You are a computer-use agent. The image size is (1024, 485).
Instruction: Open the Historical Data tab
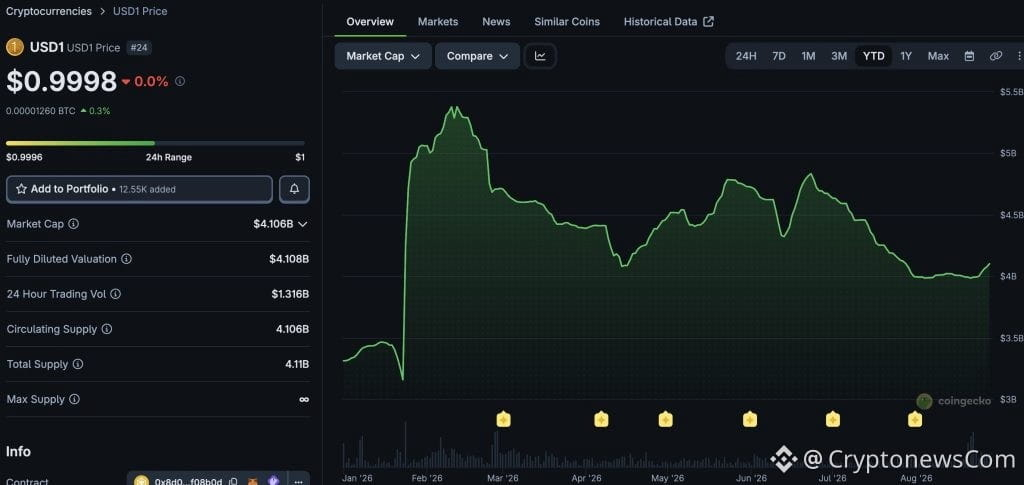pos(668,22)
